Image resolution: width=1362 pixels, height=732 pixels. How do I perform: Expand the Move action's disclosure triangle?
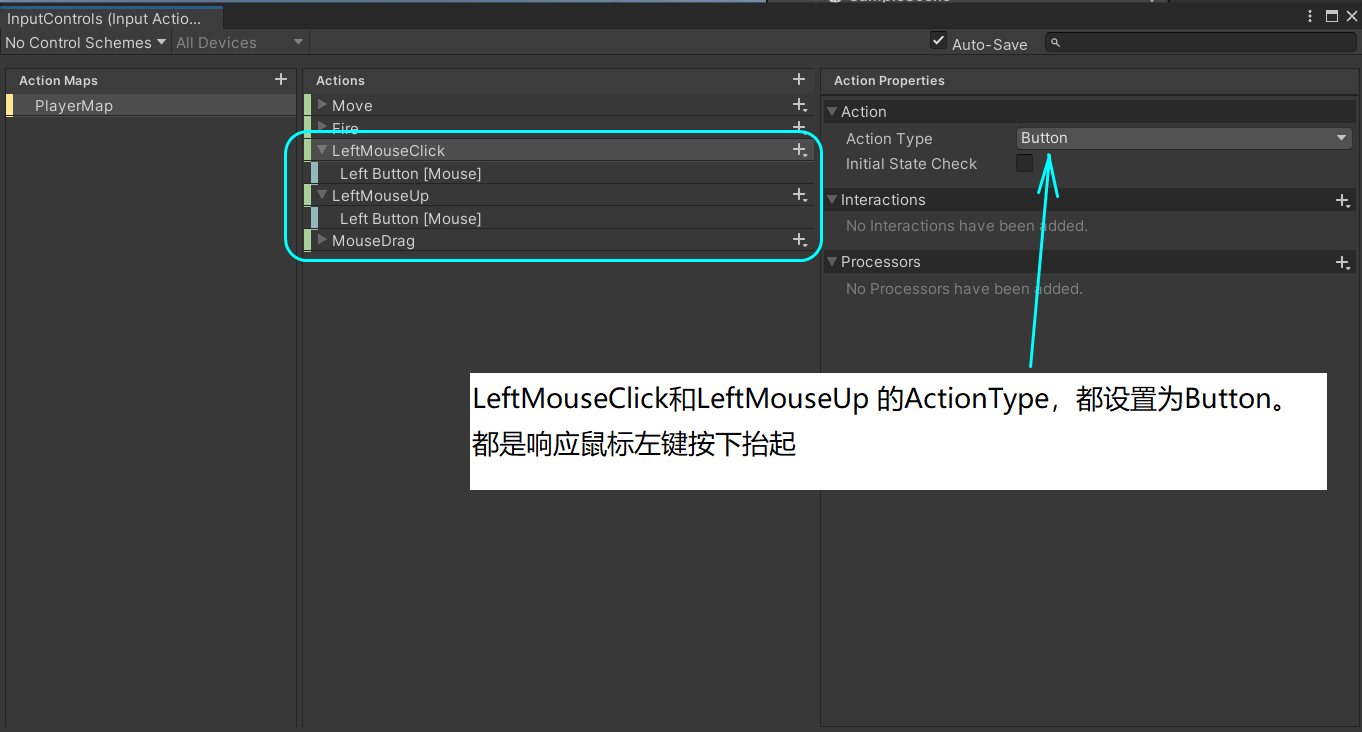click(320, 104)
